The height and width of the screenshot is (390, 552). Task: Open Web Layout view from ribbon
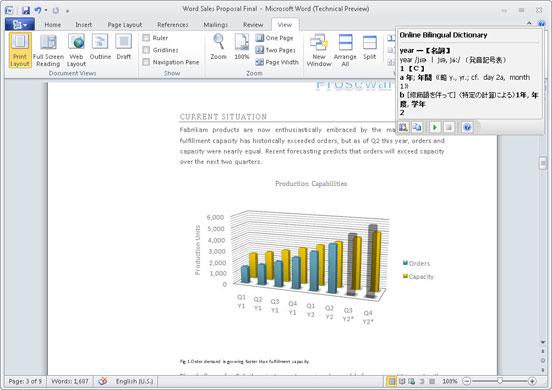pyautogui.click(x=76, y=50)
